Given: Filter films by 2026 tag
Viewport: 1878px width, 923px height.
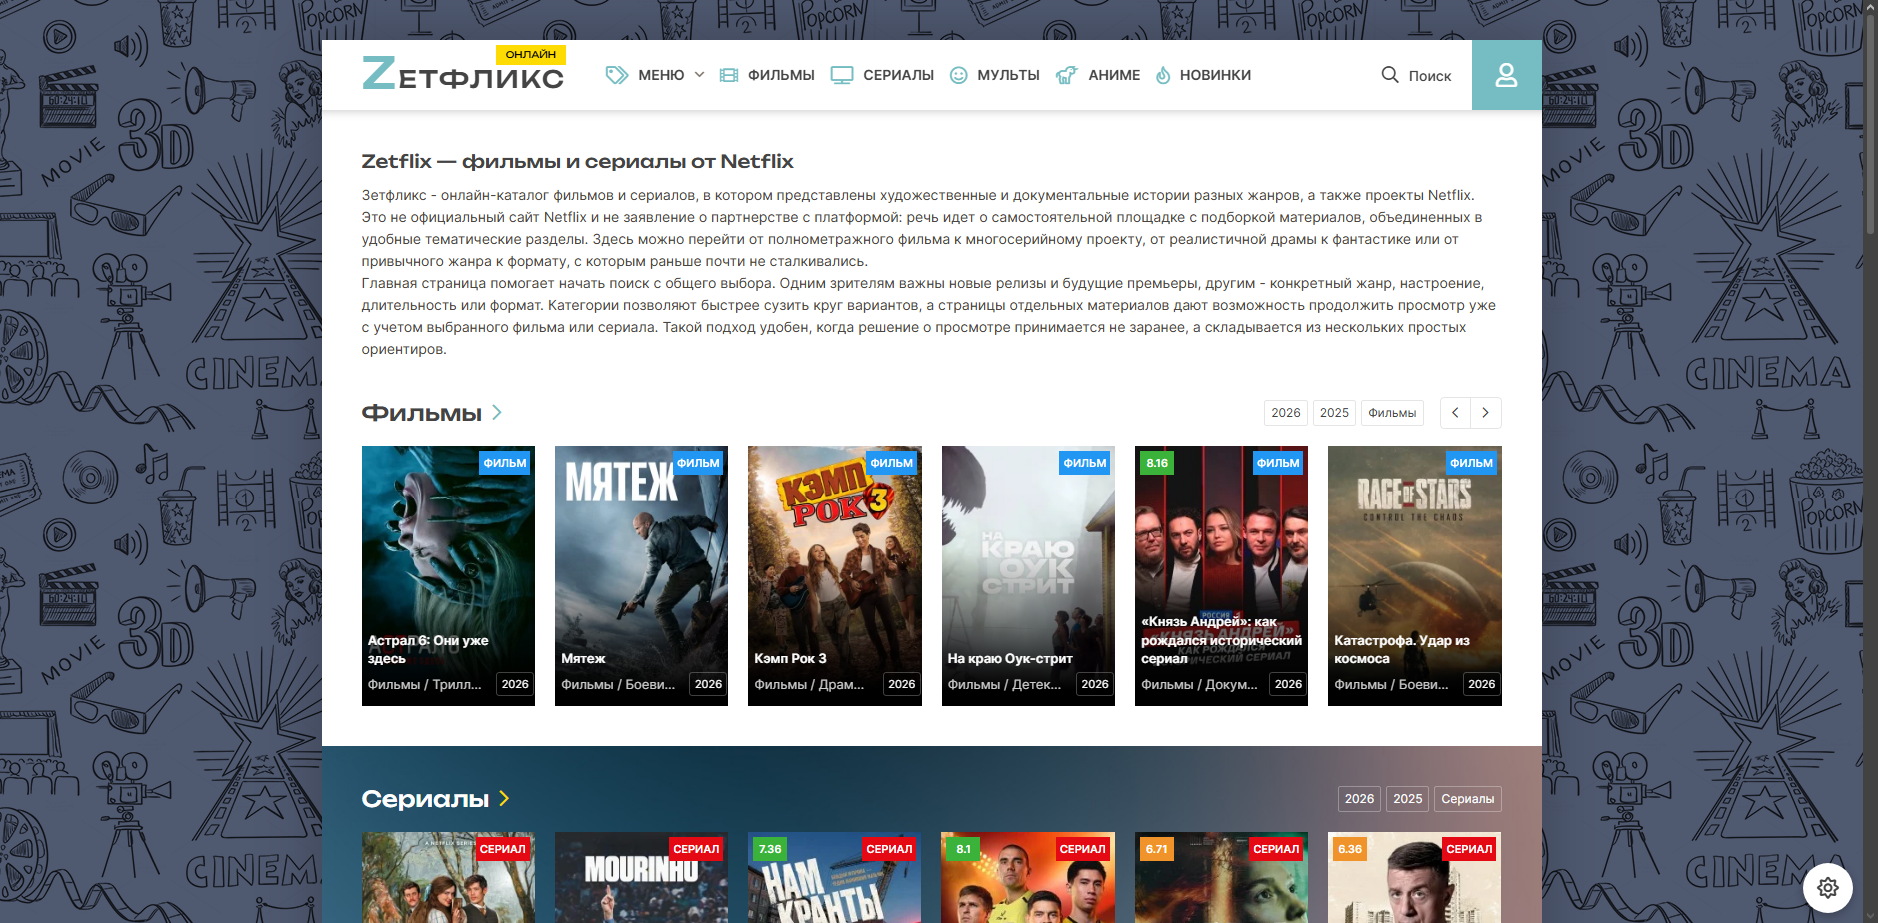Looking at the screenshot, I should click(1286, 413).
